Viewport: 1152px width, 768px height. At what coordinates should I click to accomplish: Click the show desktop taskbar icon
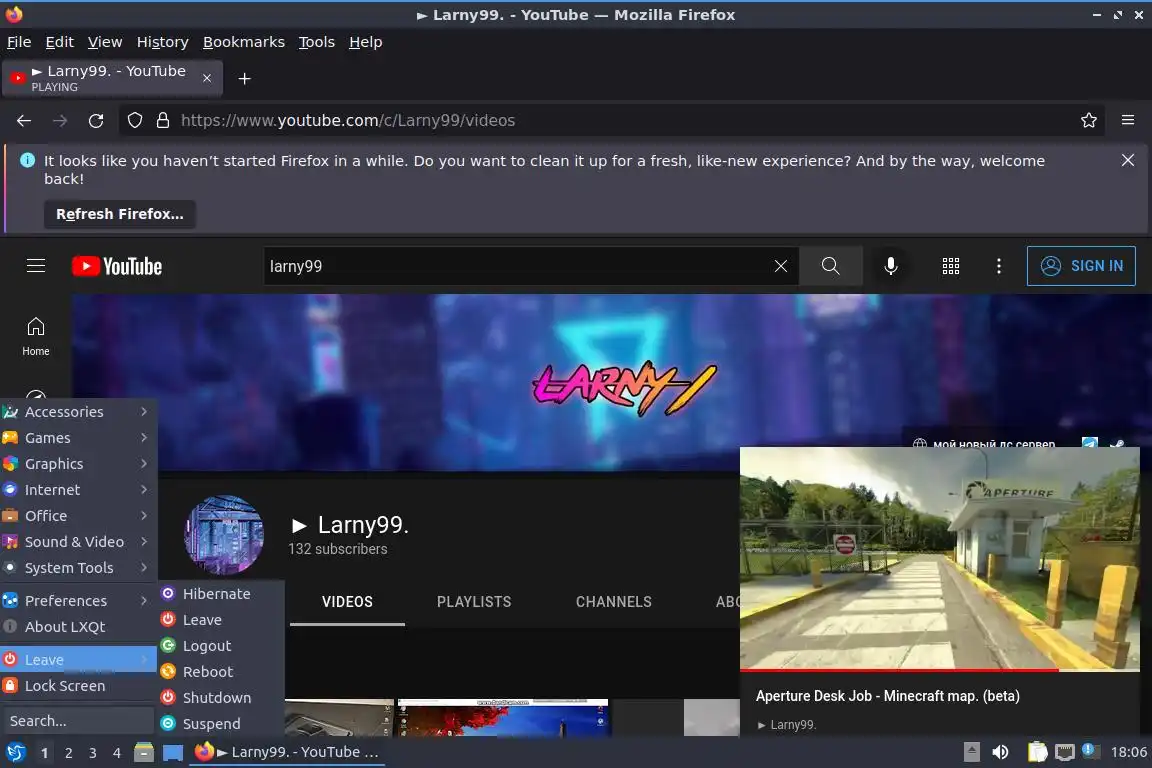pyautogui.click(x=173, y=753)
